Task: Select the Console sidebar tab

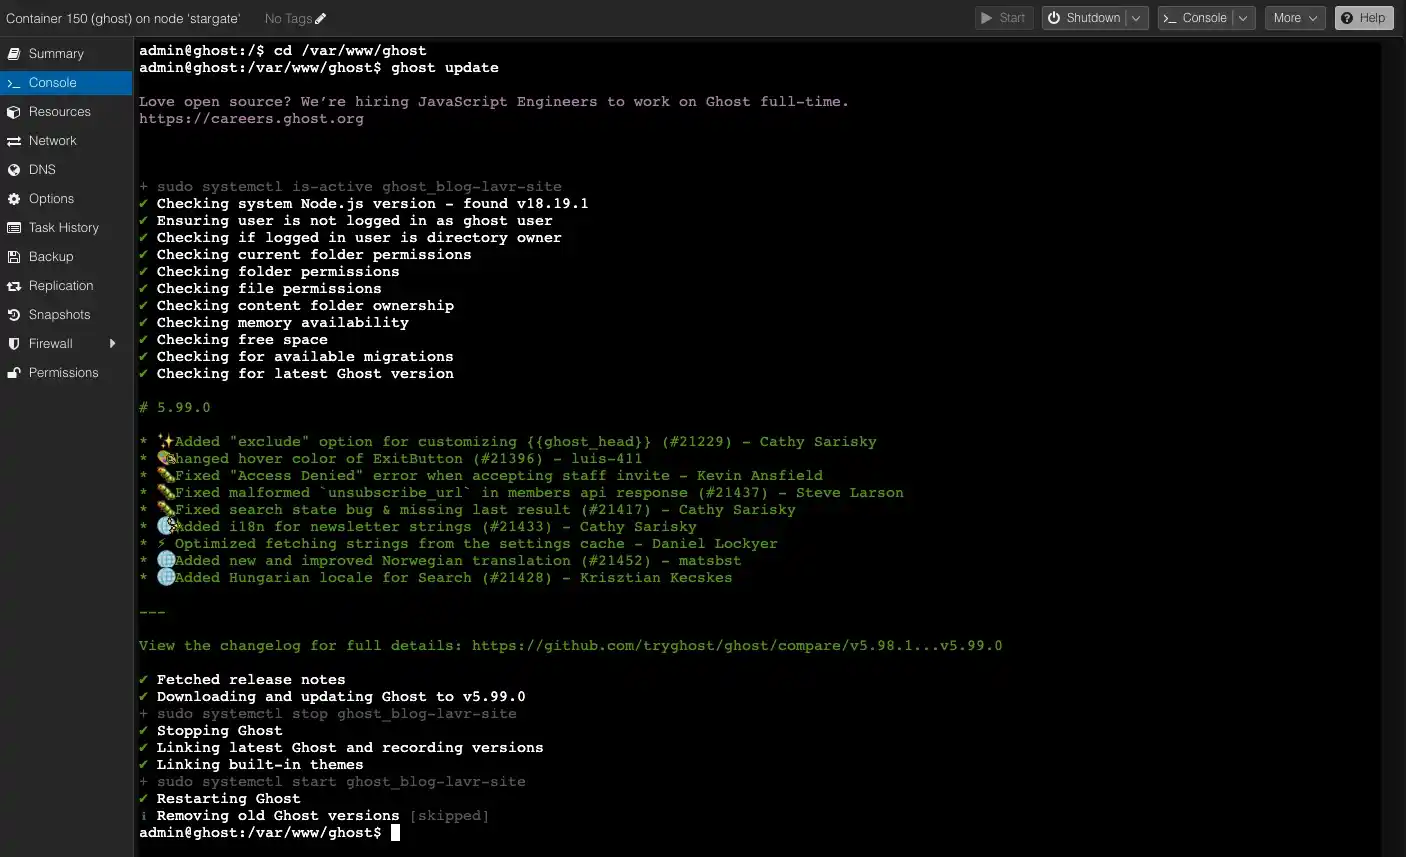Action: point(52,83)
